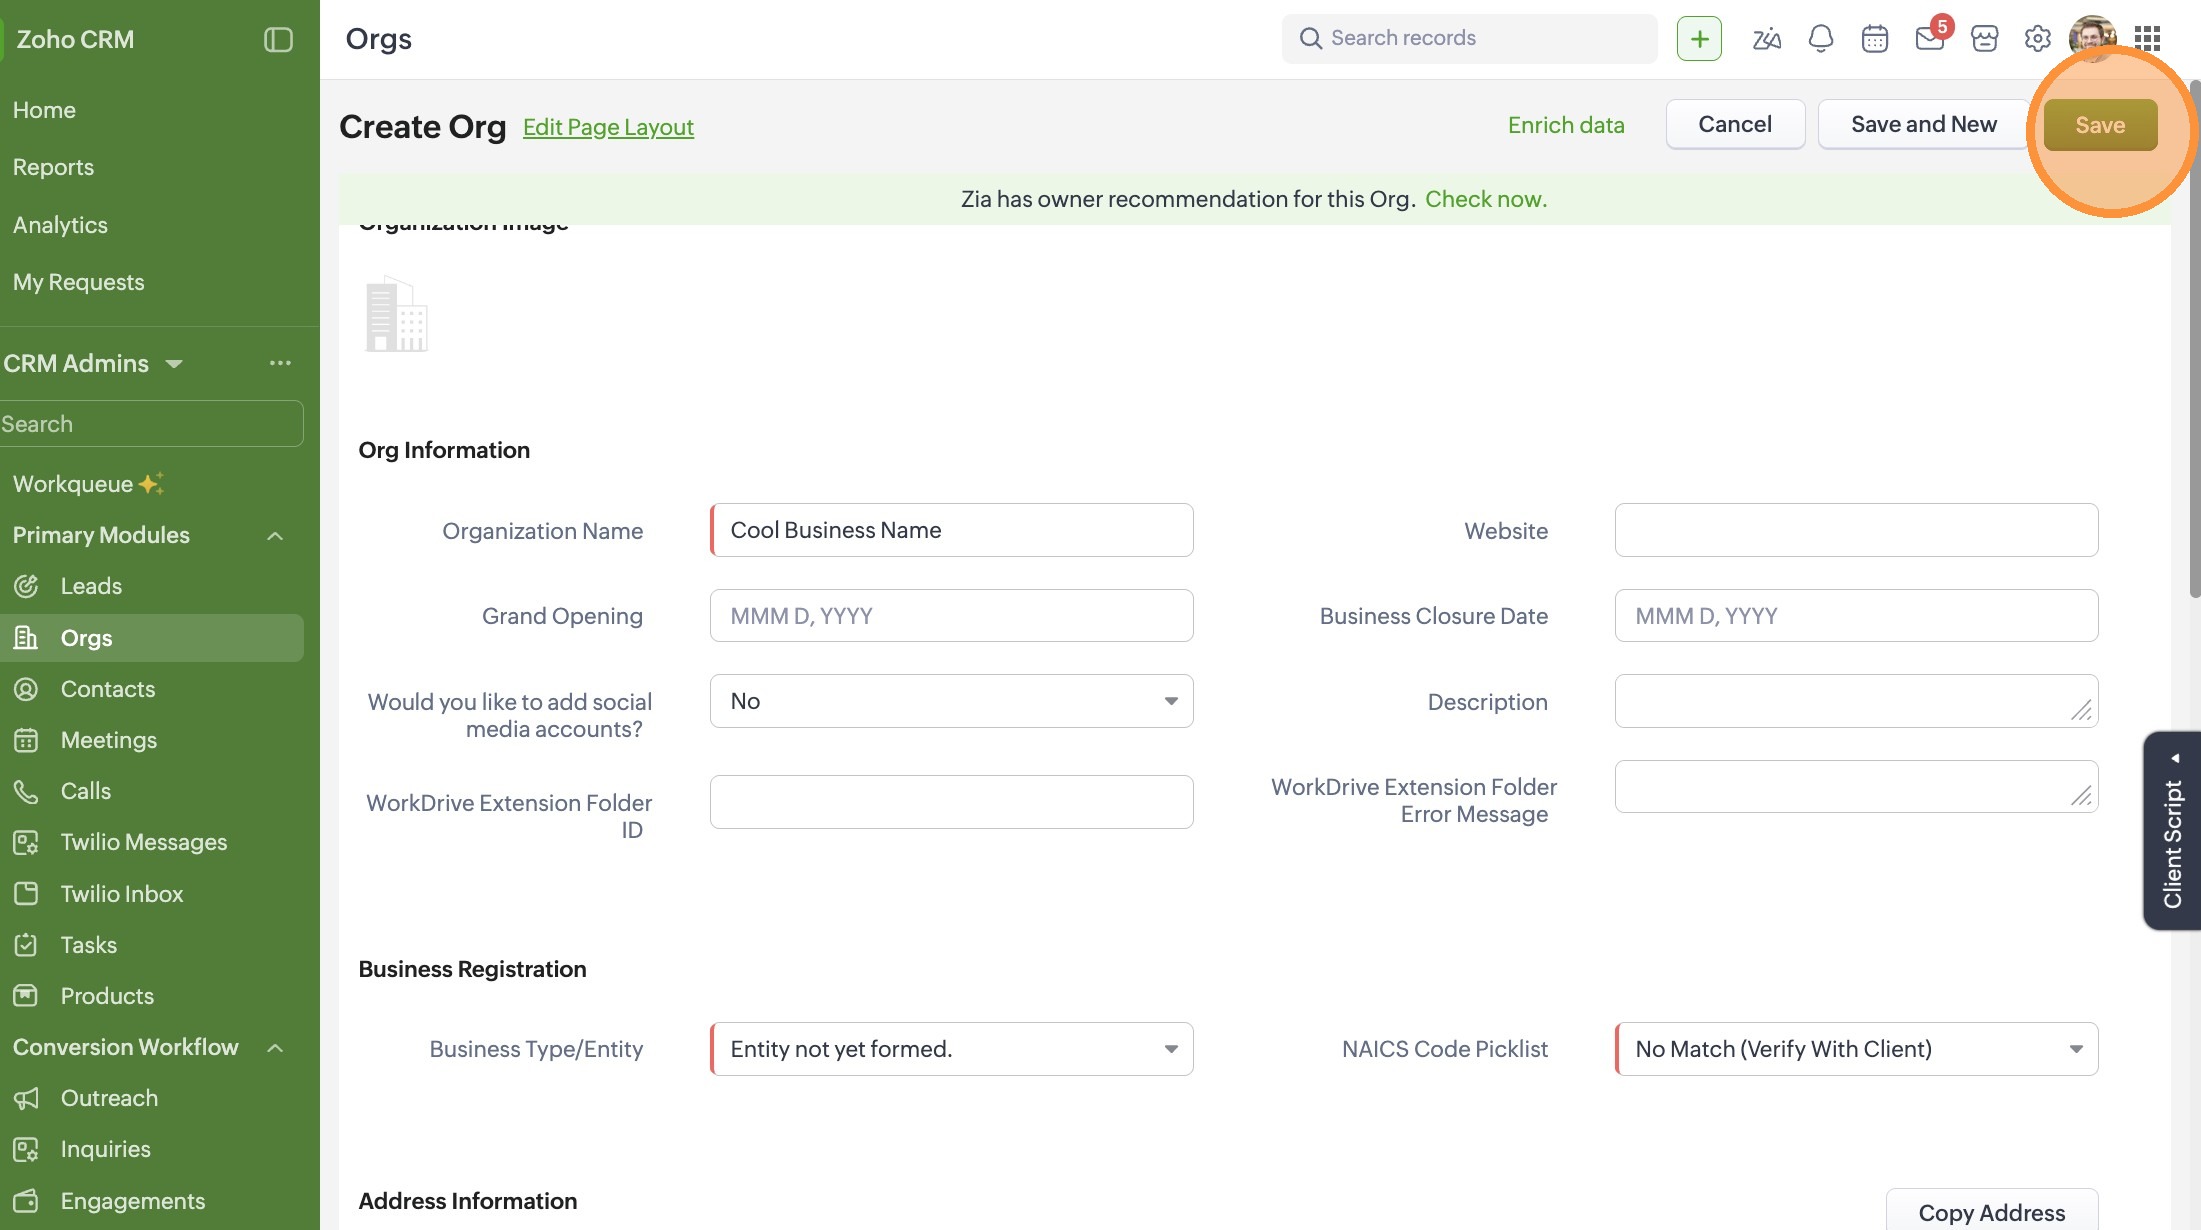Go to the Leads module
This screenshot has width=2201, height=1230.
[x=91, y=586]
